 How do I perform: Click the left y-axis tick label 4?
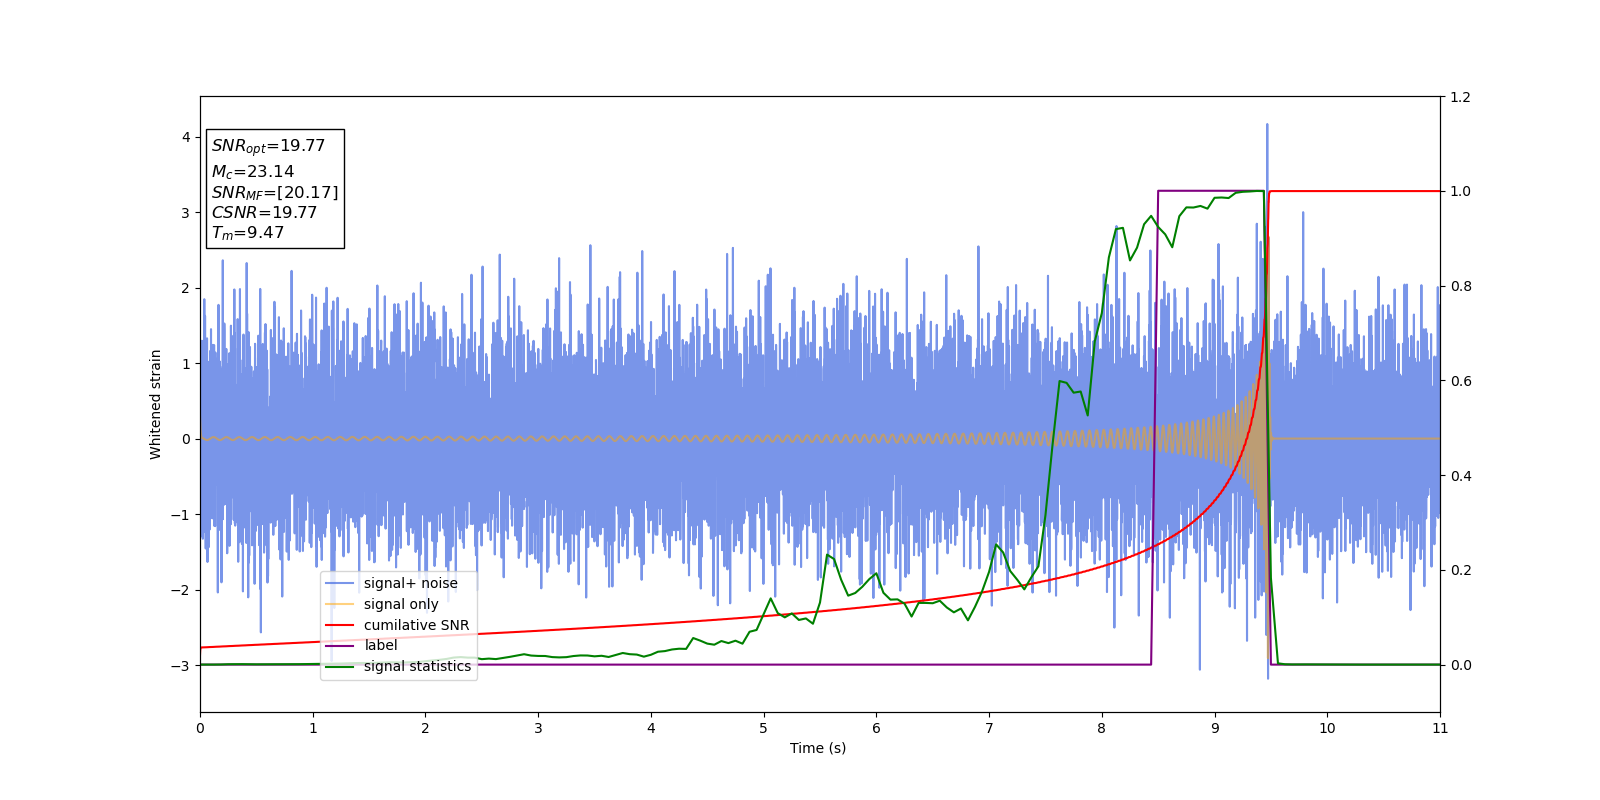(x=185, y=137)
